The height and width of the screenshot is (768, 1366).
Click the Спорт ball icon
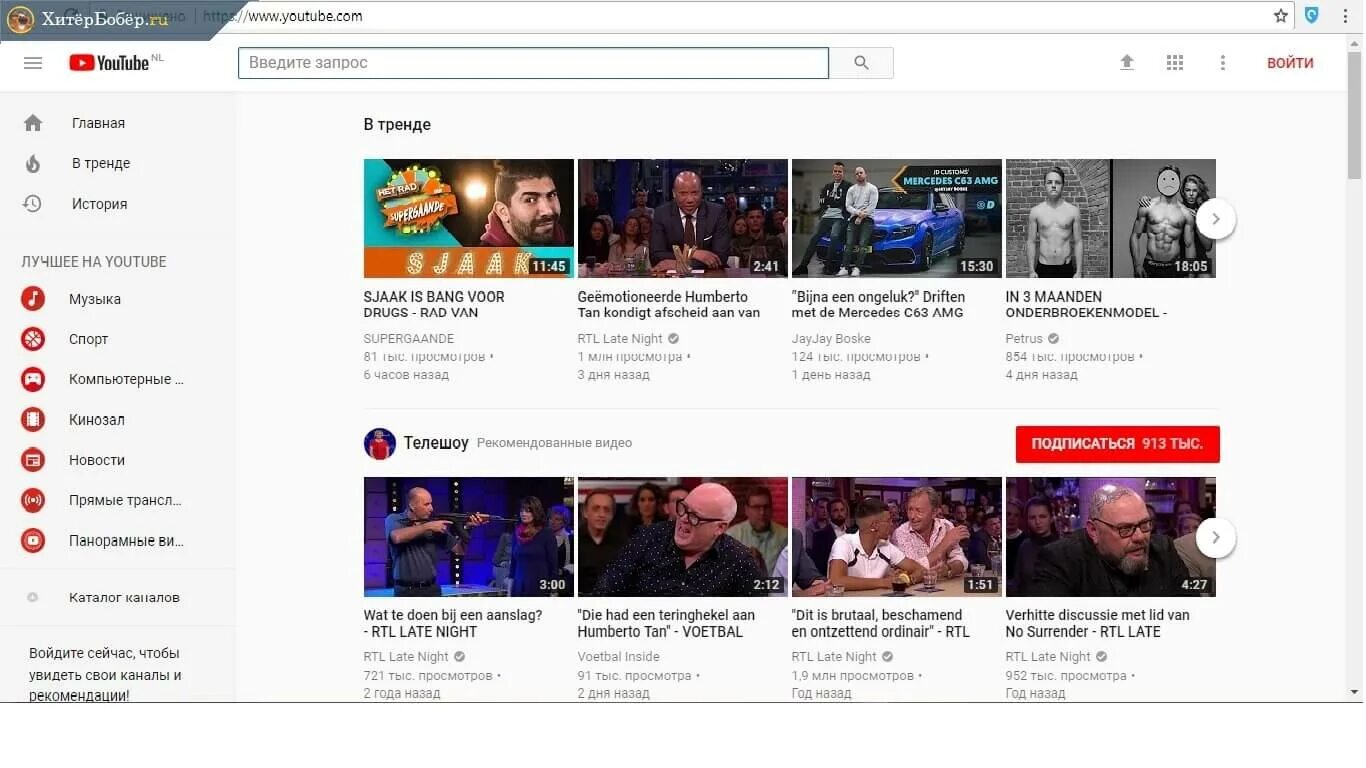coord(33,339)
